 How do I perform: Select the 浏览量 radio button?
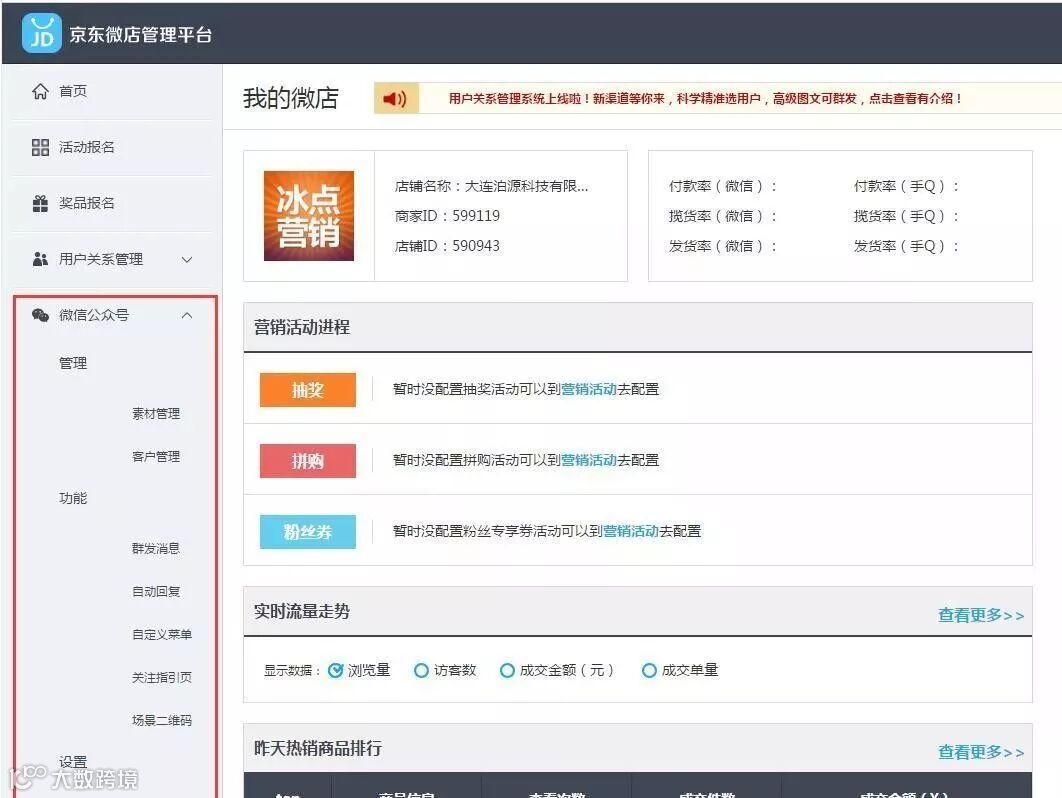point(335,671)
